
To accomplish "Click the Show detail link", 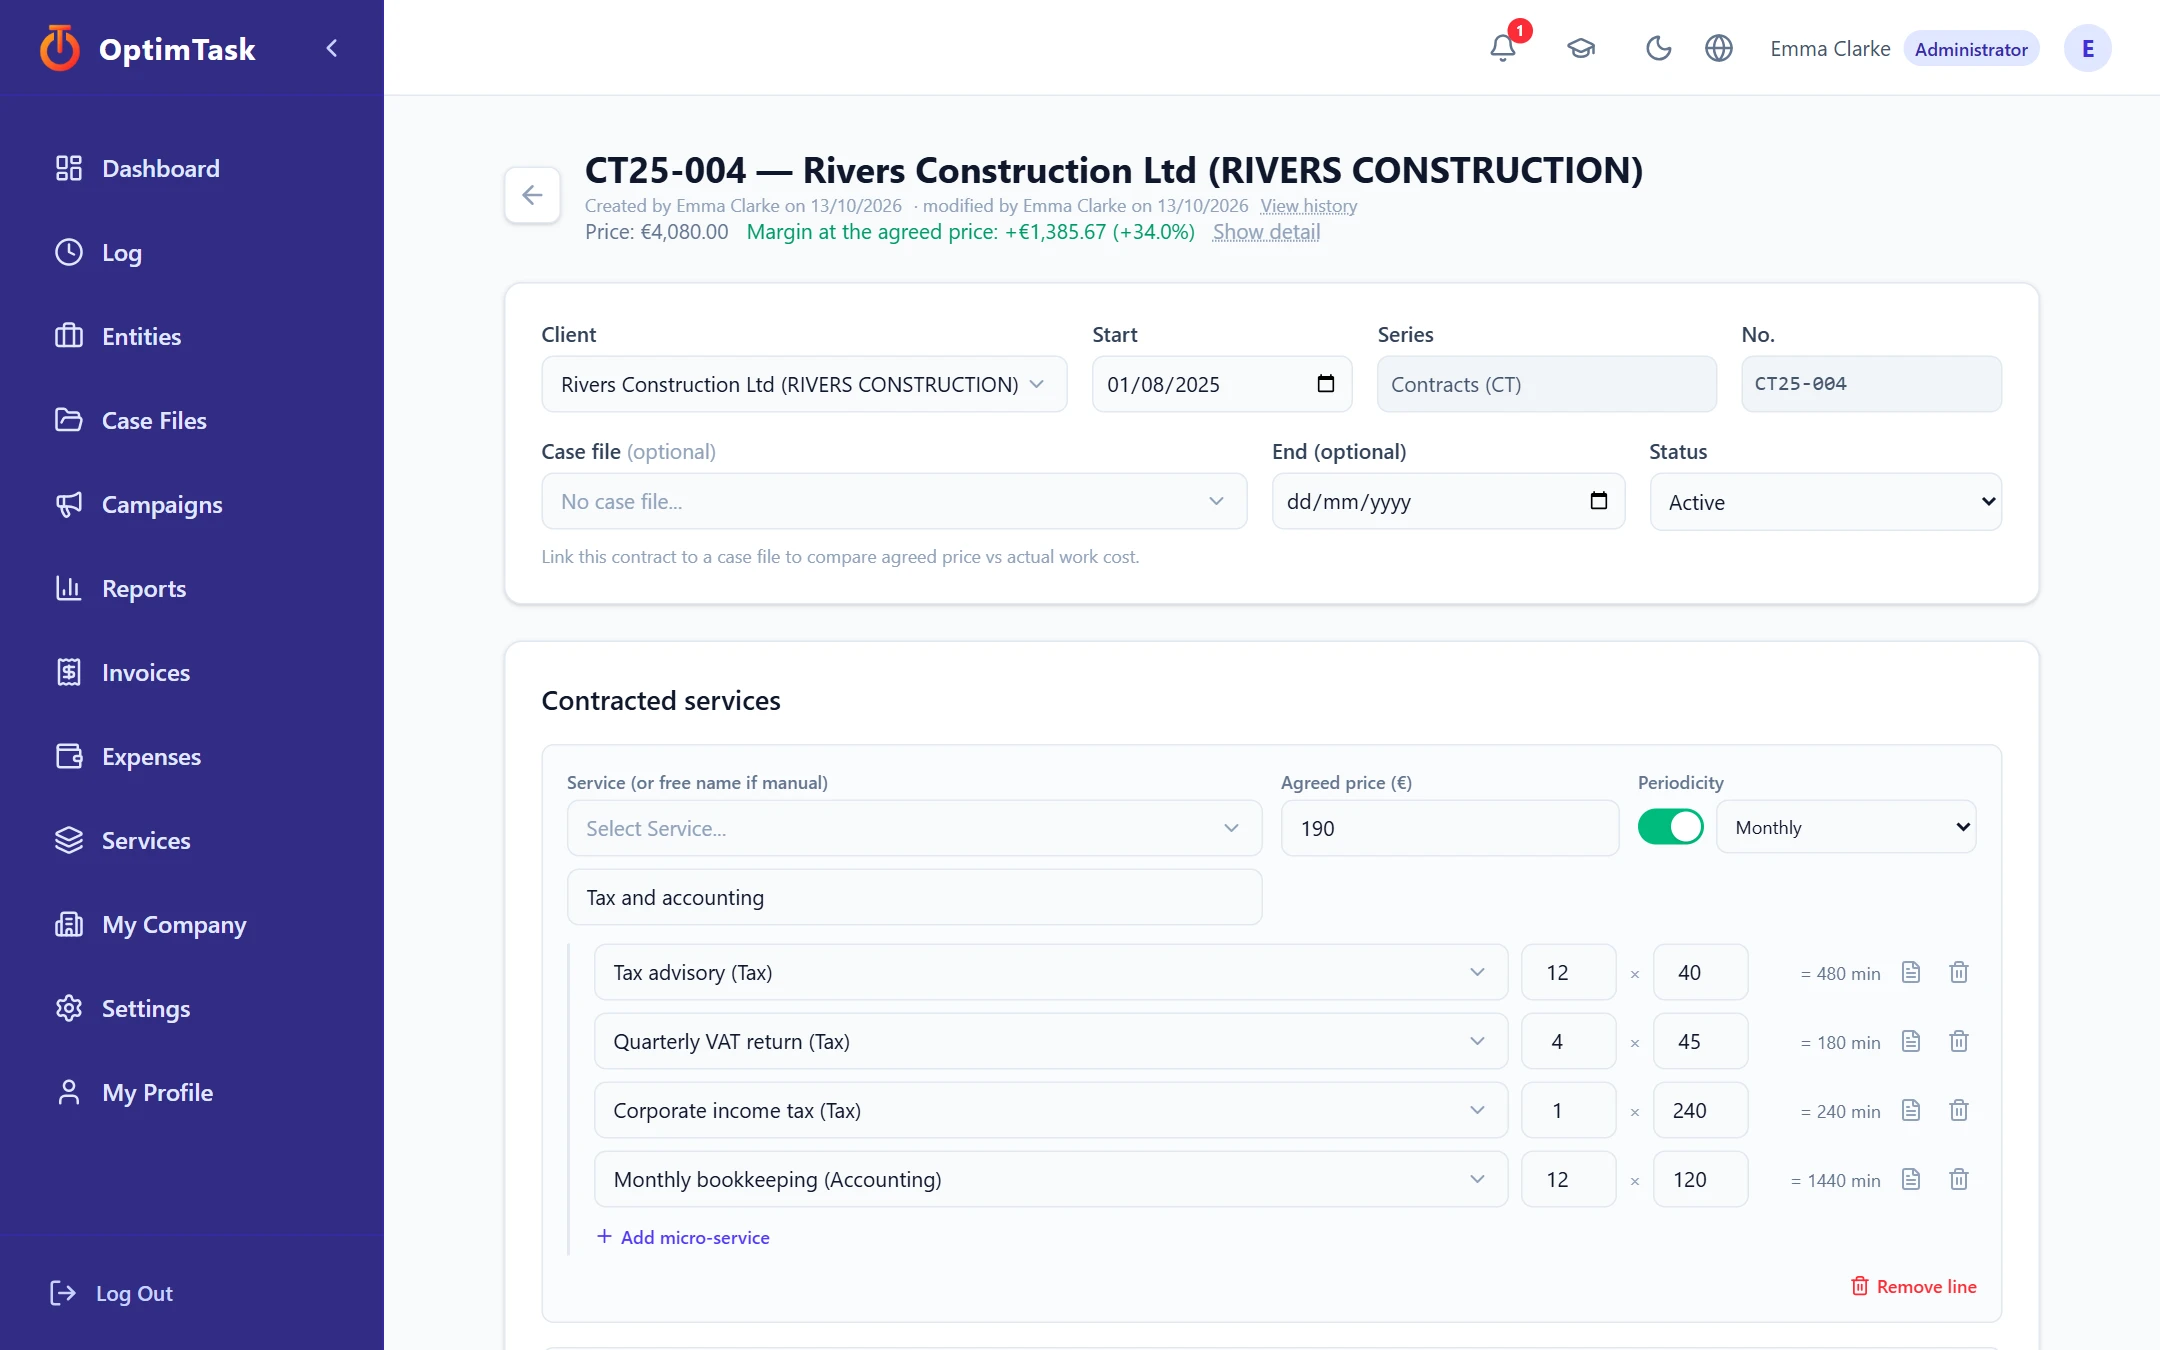I will point(1266,232).
